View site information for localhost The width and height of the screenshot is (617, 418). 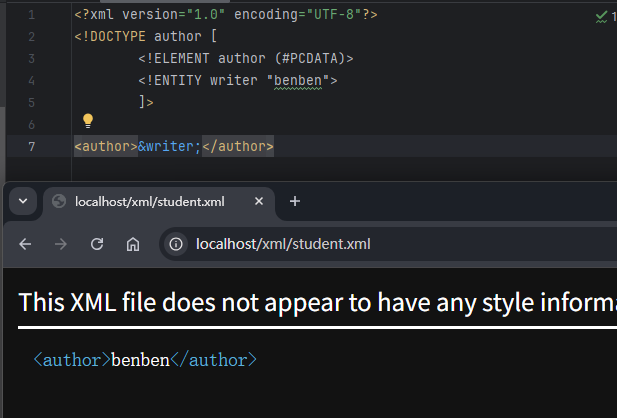[176, 244]
